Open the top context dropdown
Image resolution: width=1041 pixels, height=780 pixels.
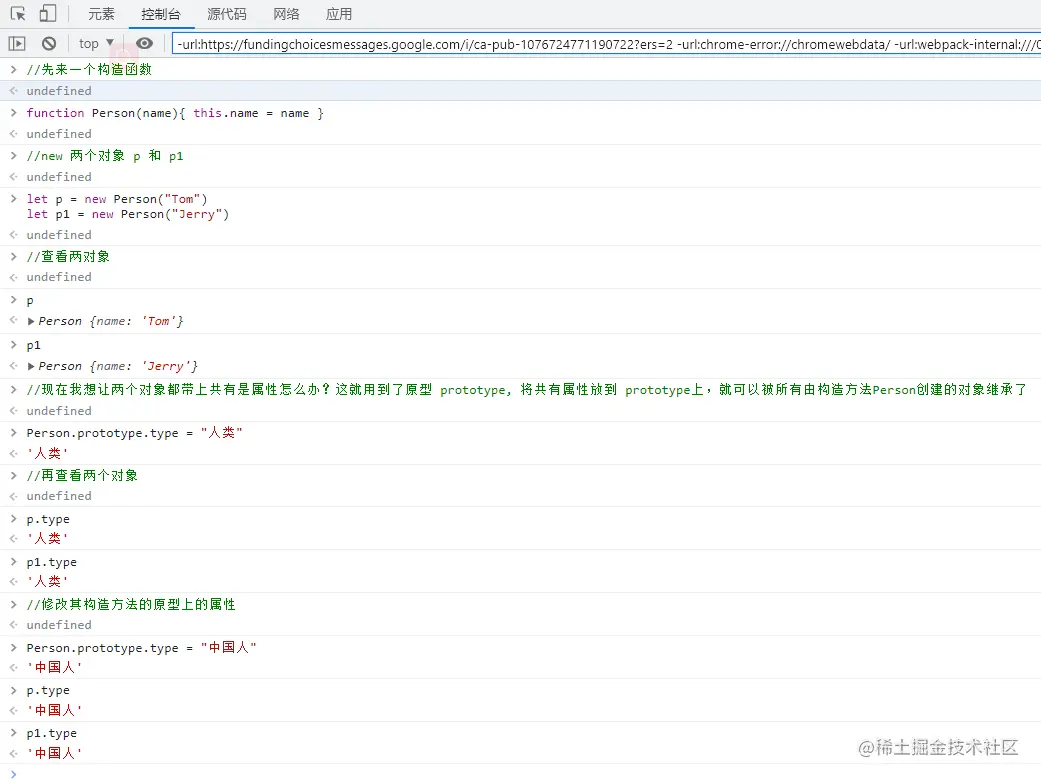coord(96,44)
